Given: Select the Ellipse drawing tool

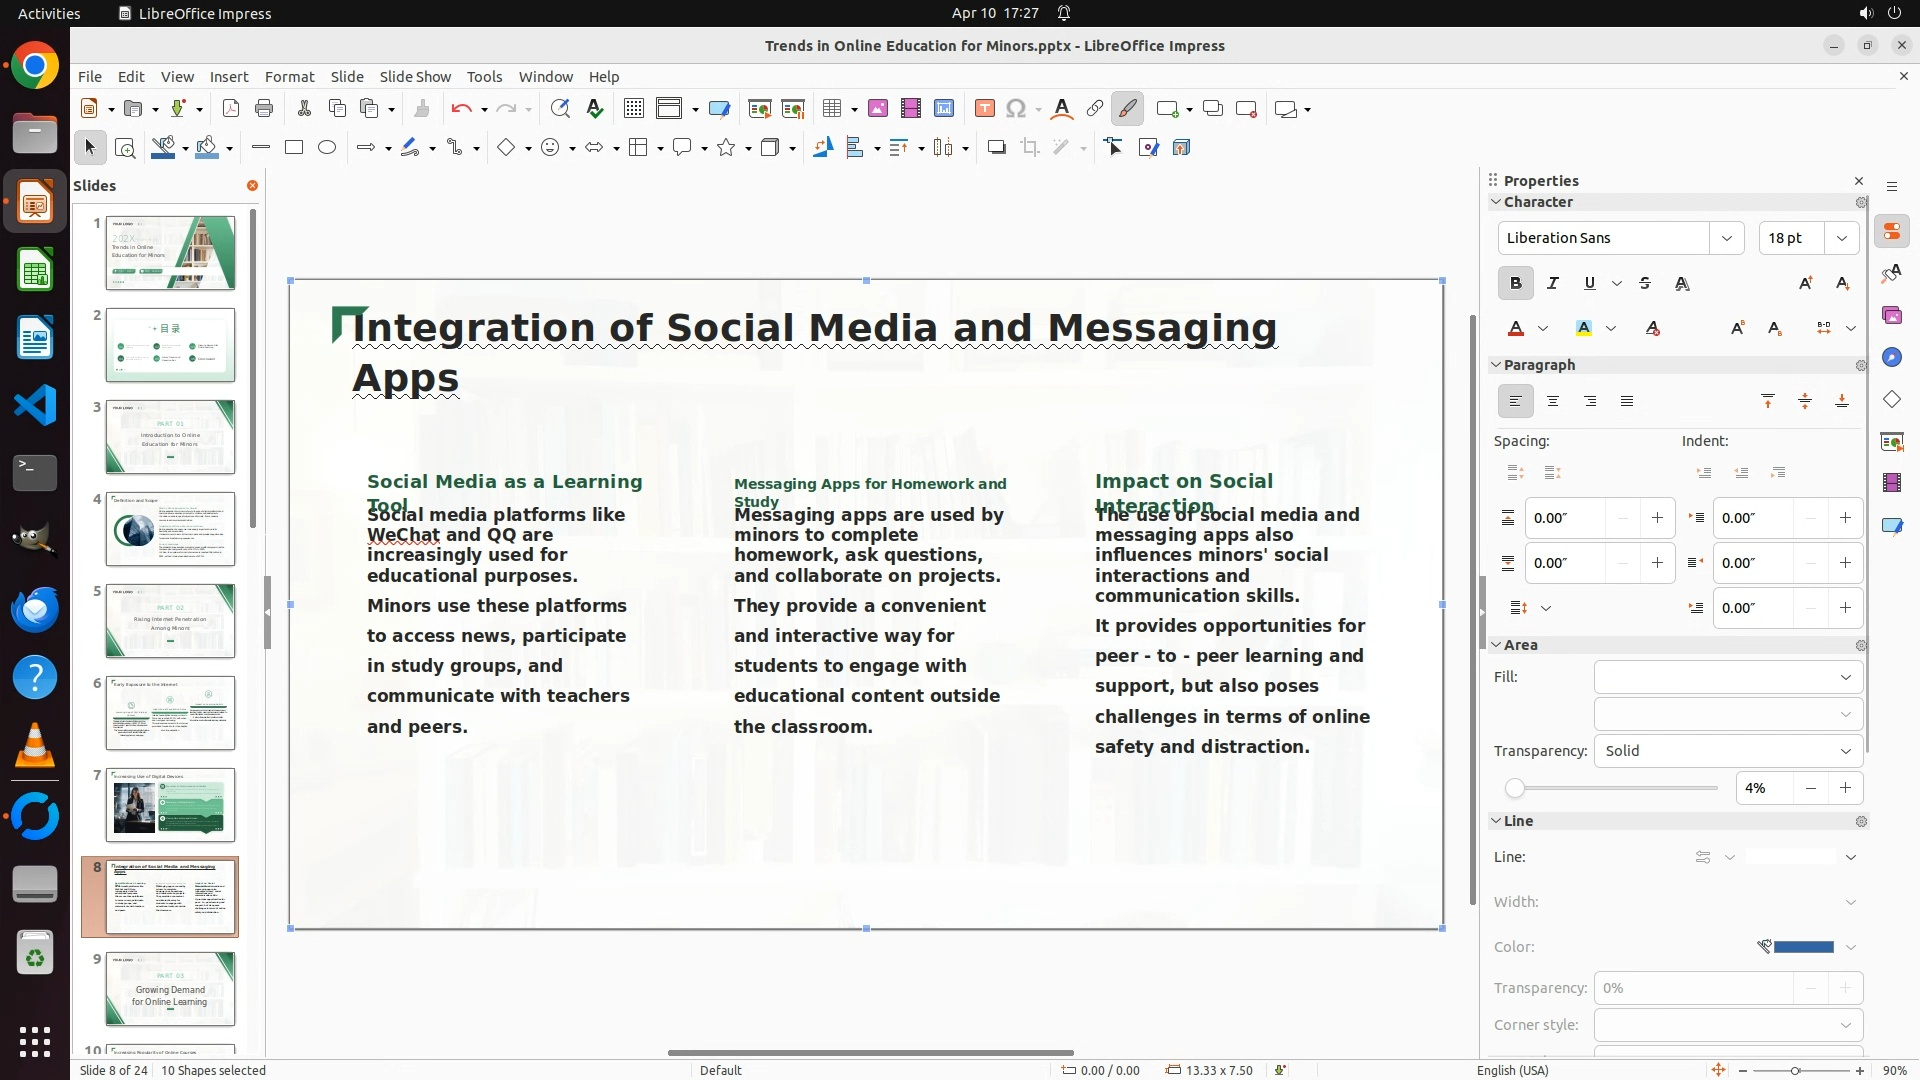Looking at the screenshot, I should pos(327,148).
